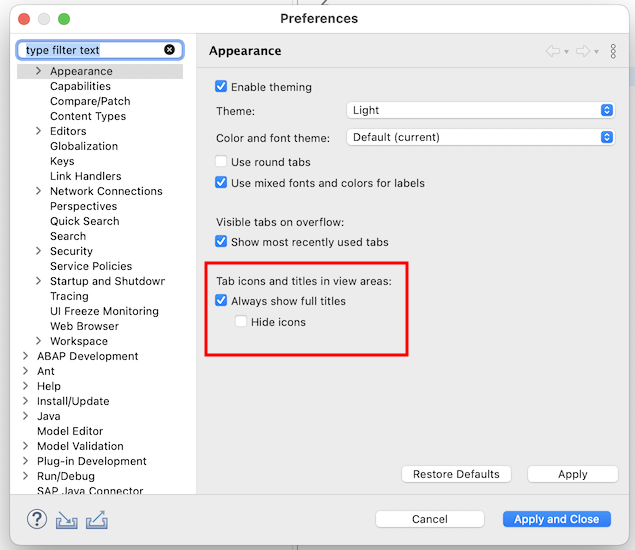The width and height of the screenshot is (635, 550).
Task: Click the Restore Defaults button
Action: click(x=456, y=474)
